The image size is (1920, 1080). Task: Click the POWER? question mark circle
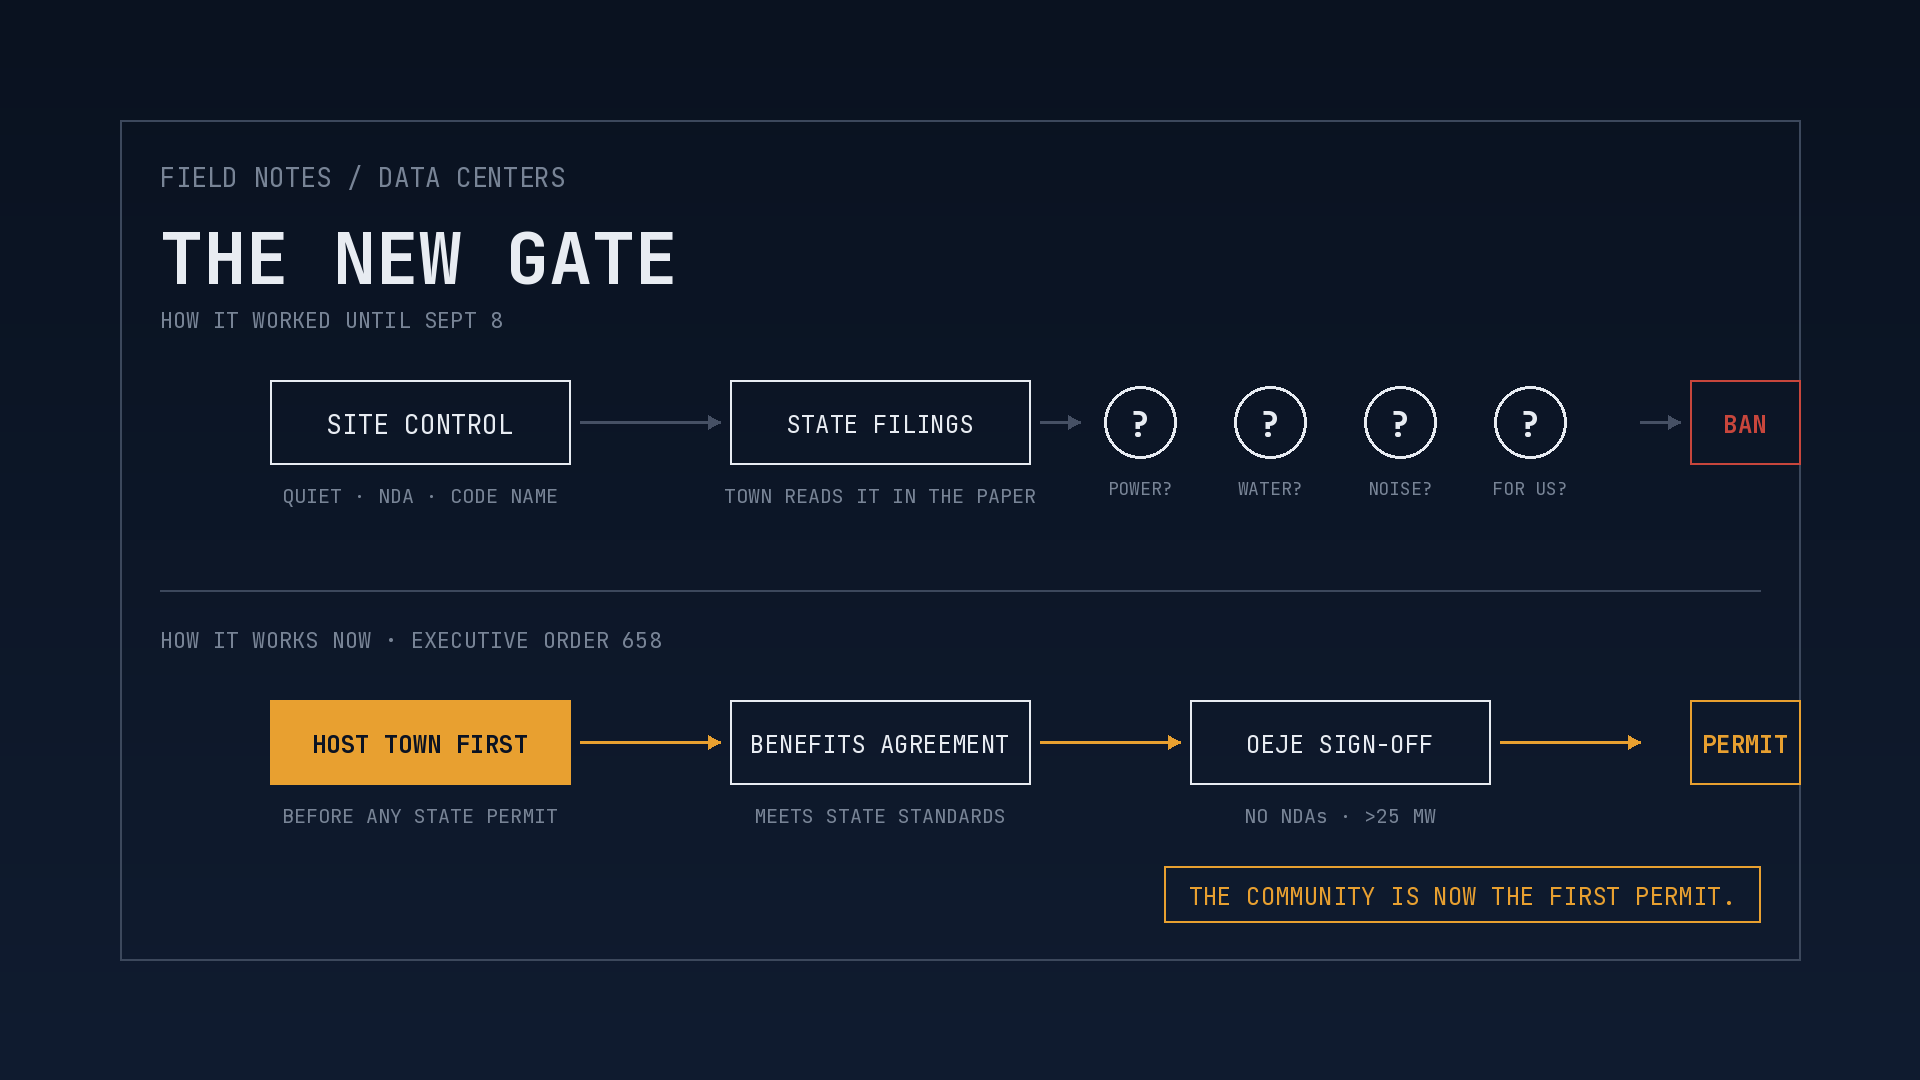pos(1140,422)
